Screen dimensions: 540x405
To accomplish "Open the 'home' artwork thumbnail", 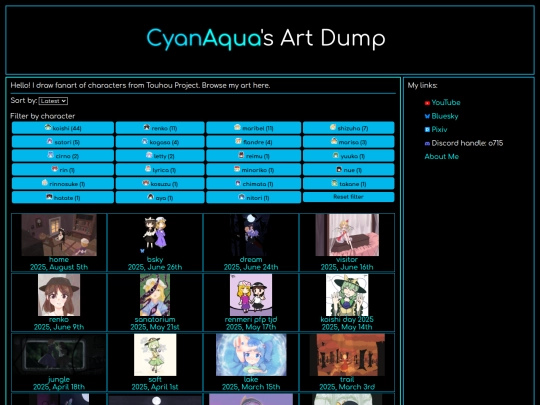I will coord(59,235).
